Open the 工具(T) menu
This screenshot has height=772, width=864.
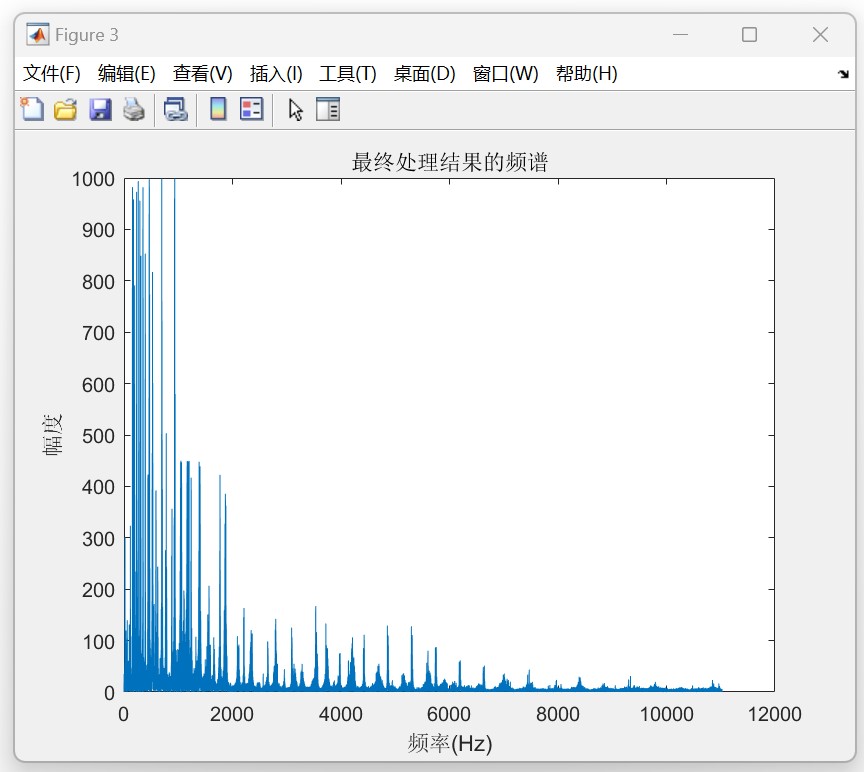[348, 74]
